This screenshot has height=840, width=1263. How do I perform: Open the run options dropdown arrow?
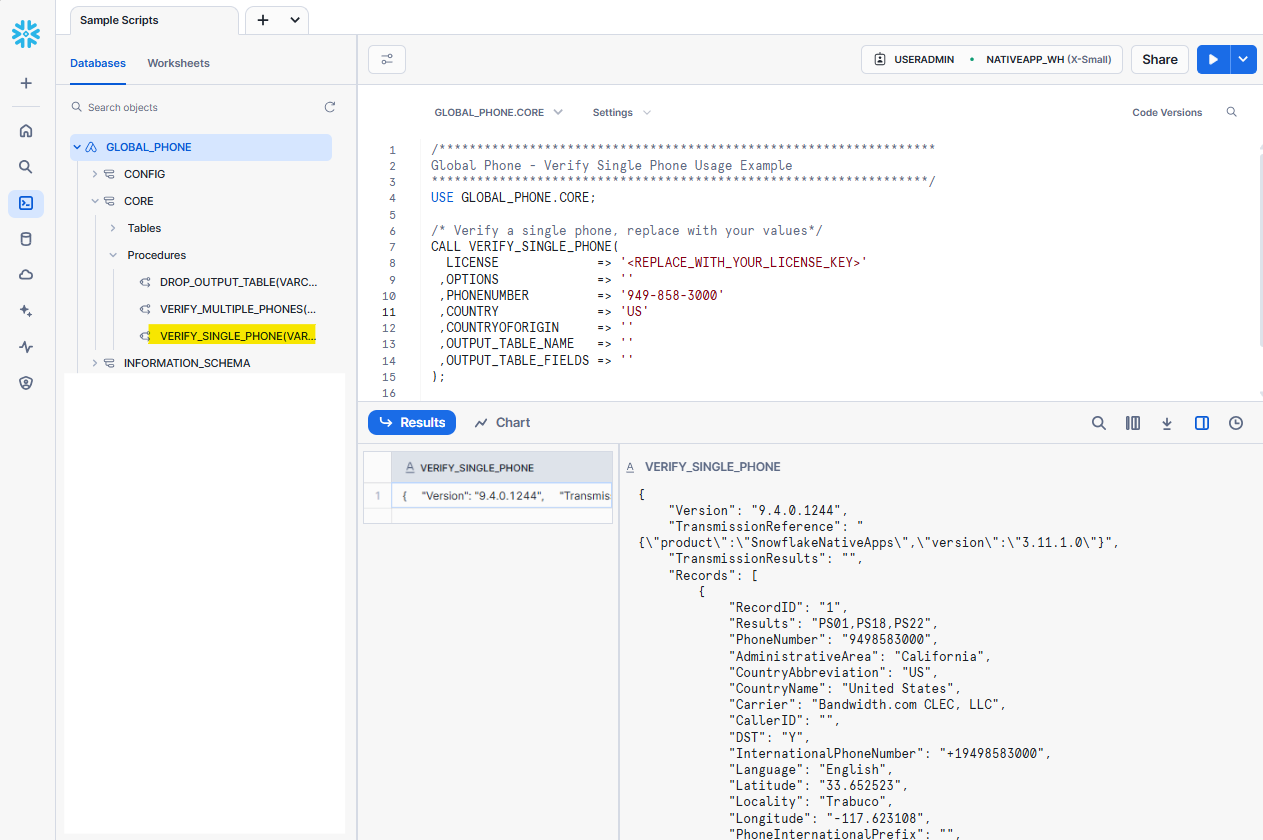tap(1243, 59)
